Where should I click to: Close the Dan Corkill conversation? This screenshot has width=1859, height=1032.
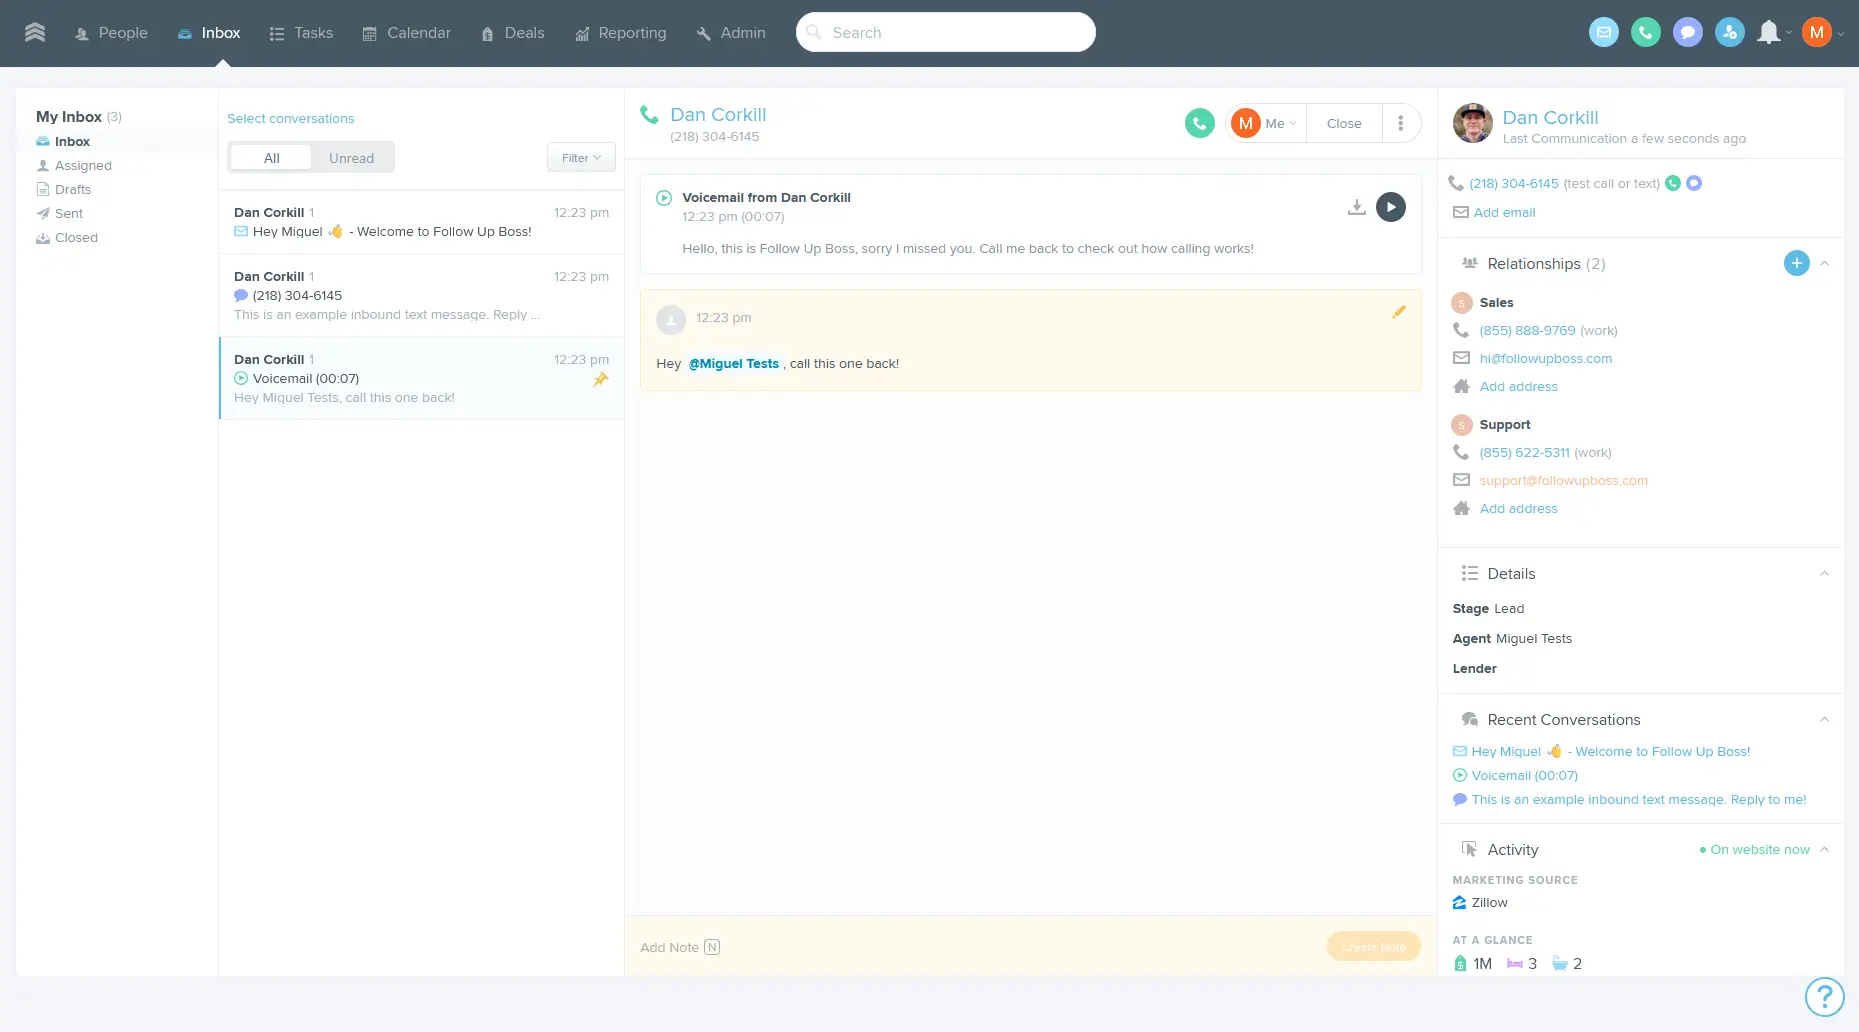click(1343, 122)
